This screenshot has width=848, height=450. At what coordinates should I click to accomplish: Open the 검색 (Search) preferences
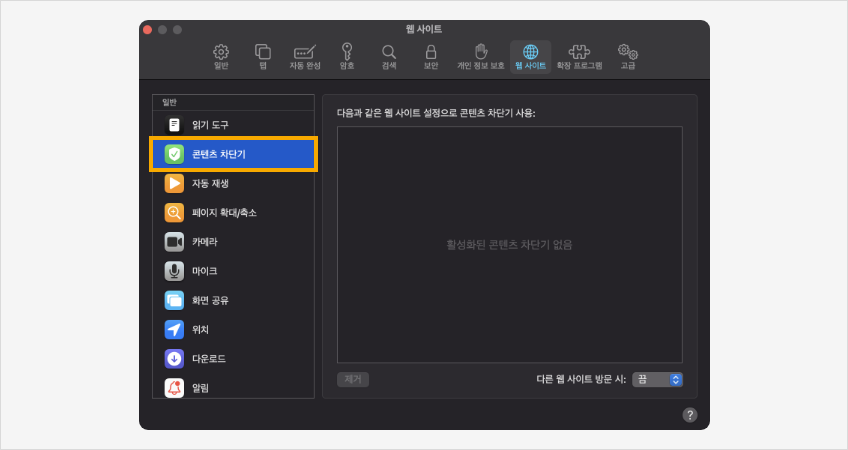pos(389,56)
